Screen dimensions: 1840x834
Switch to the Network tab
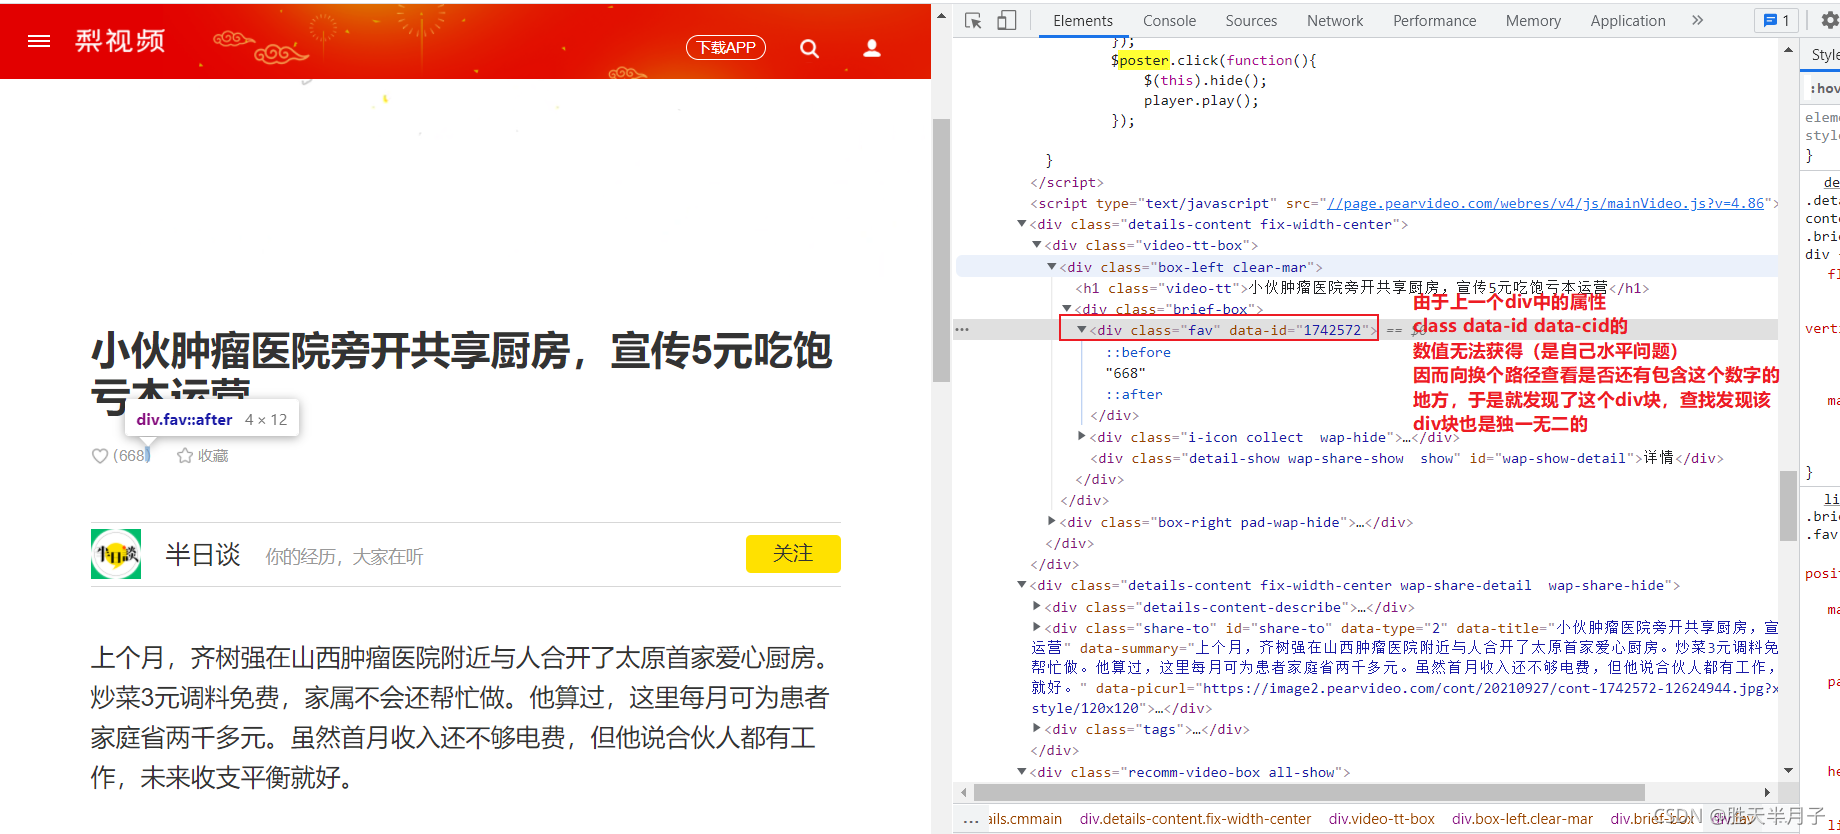(x=1335, y=20)
